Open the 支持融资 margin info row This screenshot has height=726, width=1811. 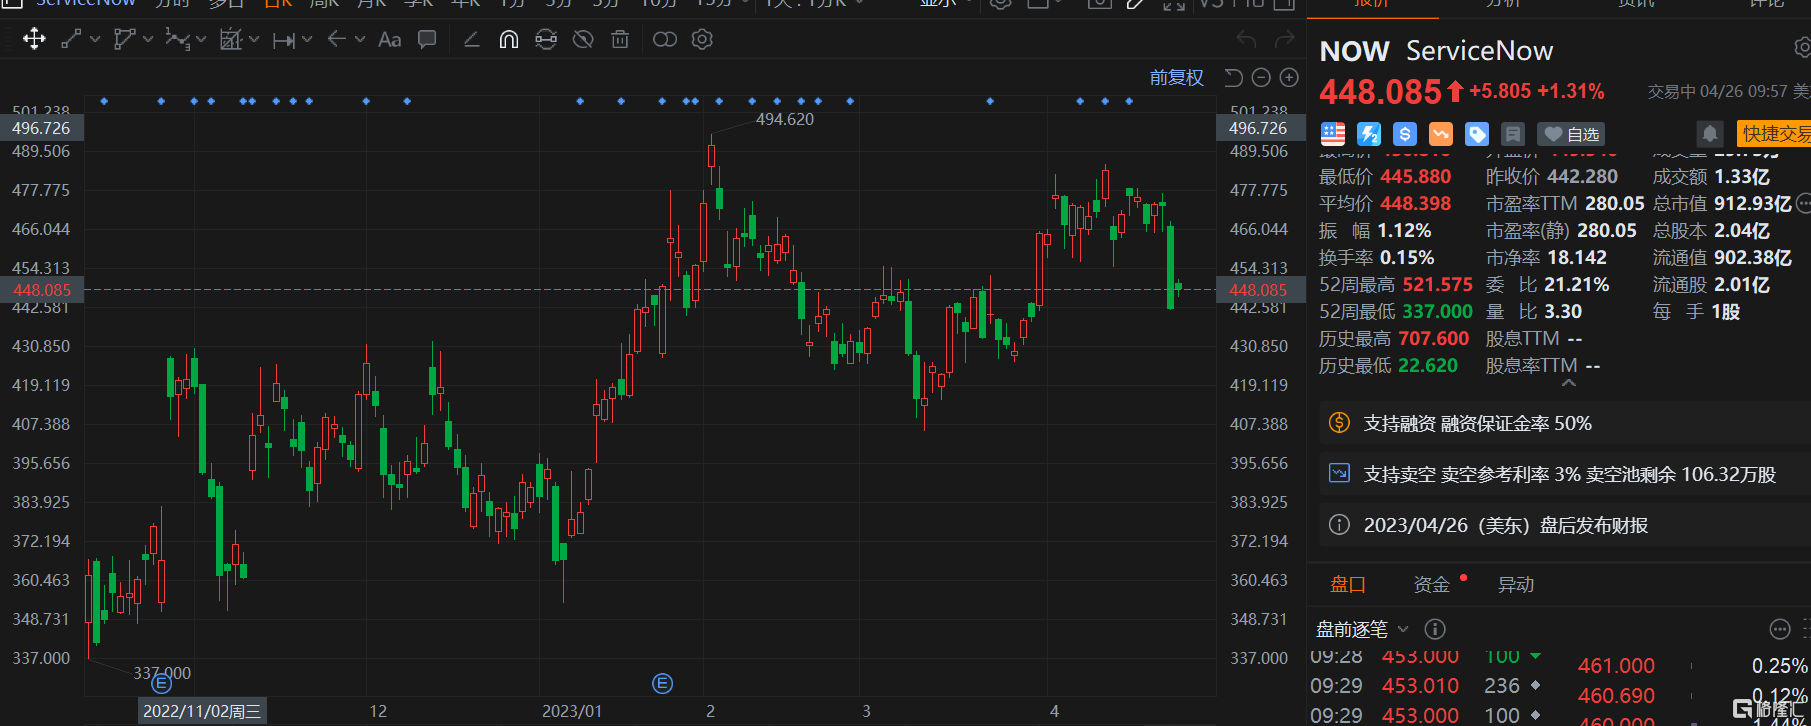click(1565, 424)
